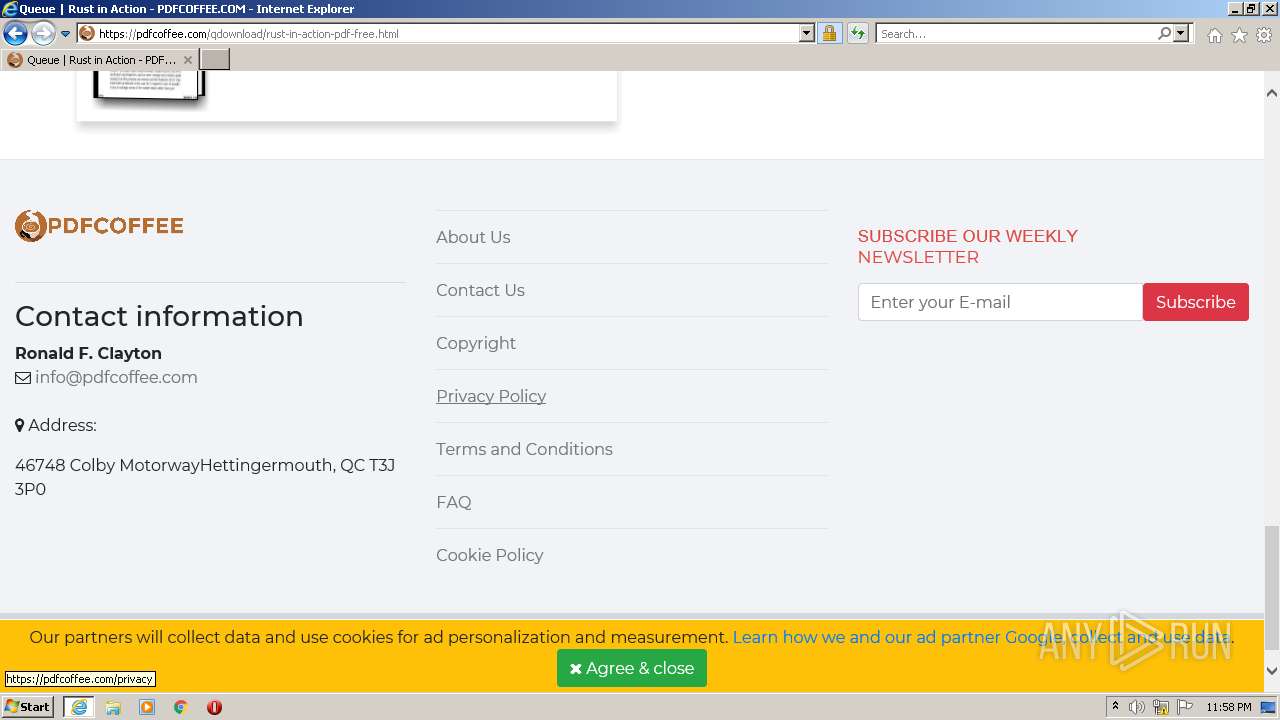Open the search provider dropdown arrow
1280x720 pixels.
[x=1181, y=33]
